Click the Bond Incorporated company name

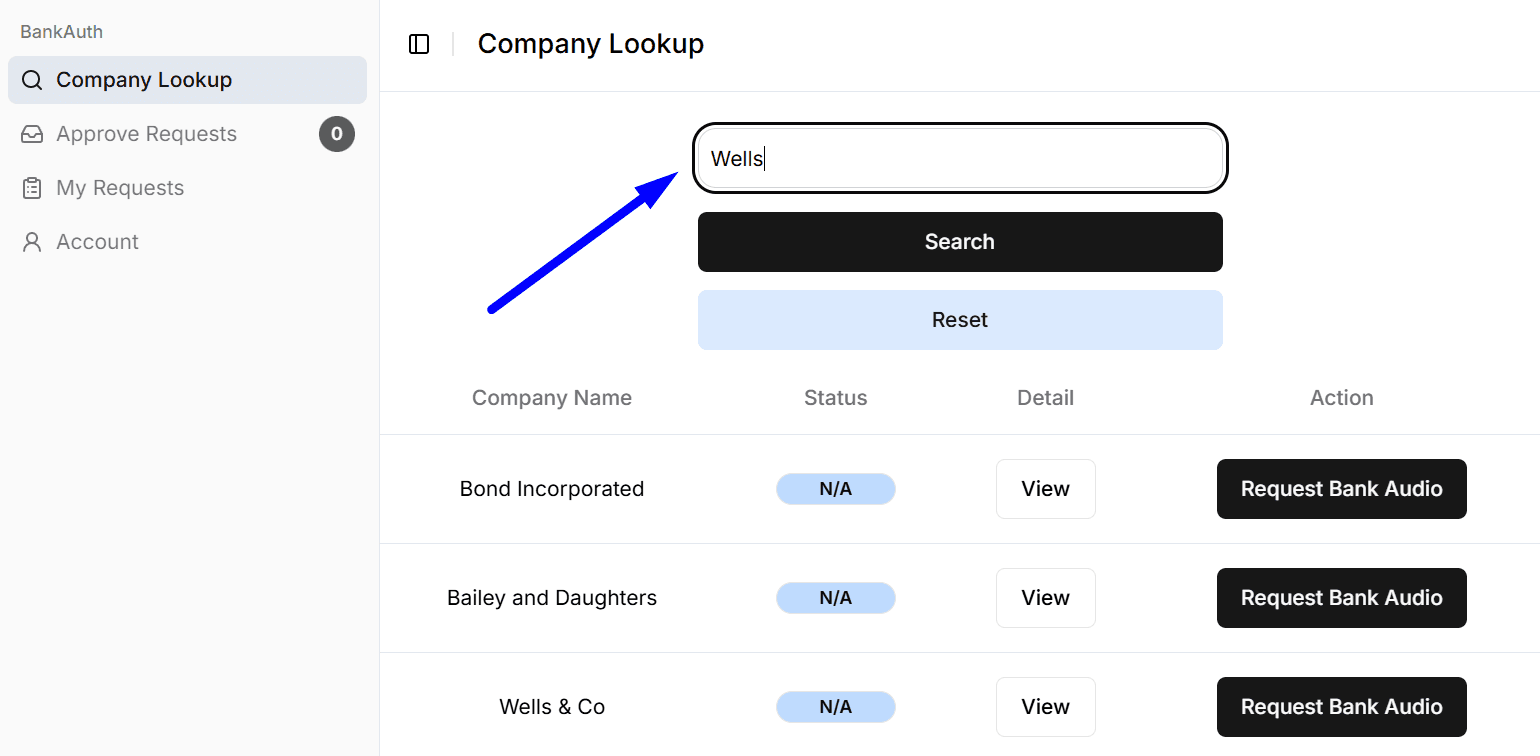552,489
